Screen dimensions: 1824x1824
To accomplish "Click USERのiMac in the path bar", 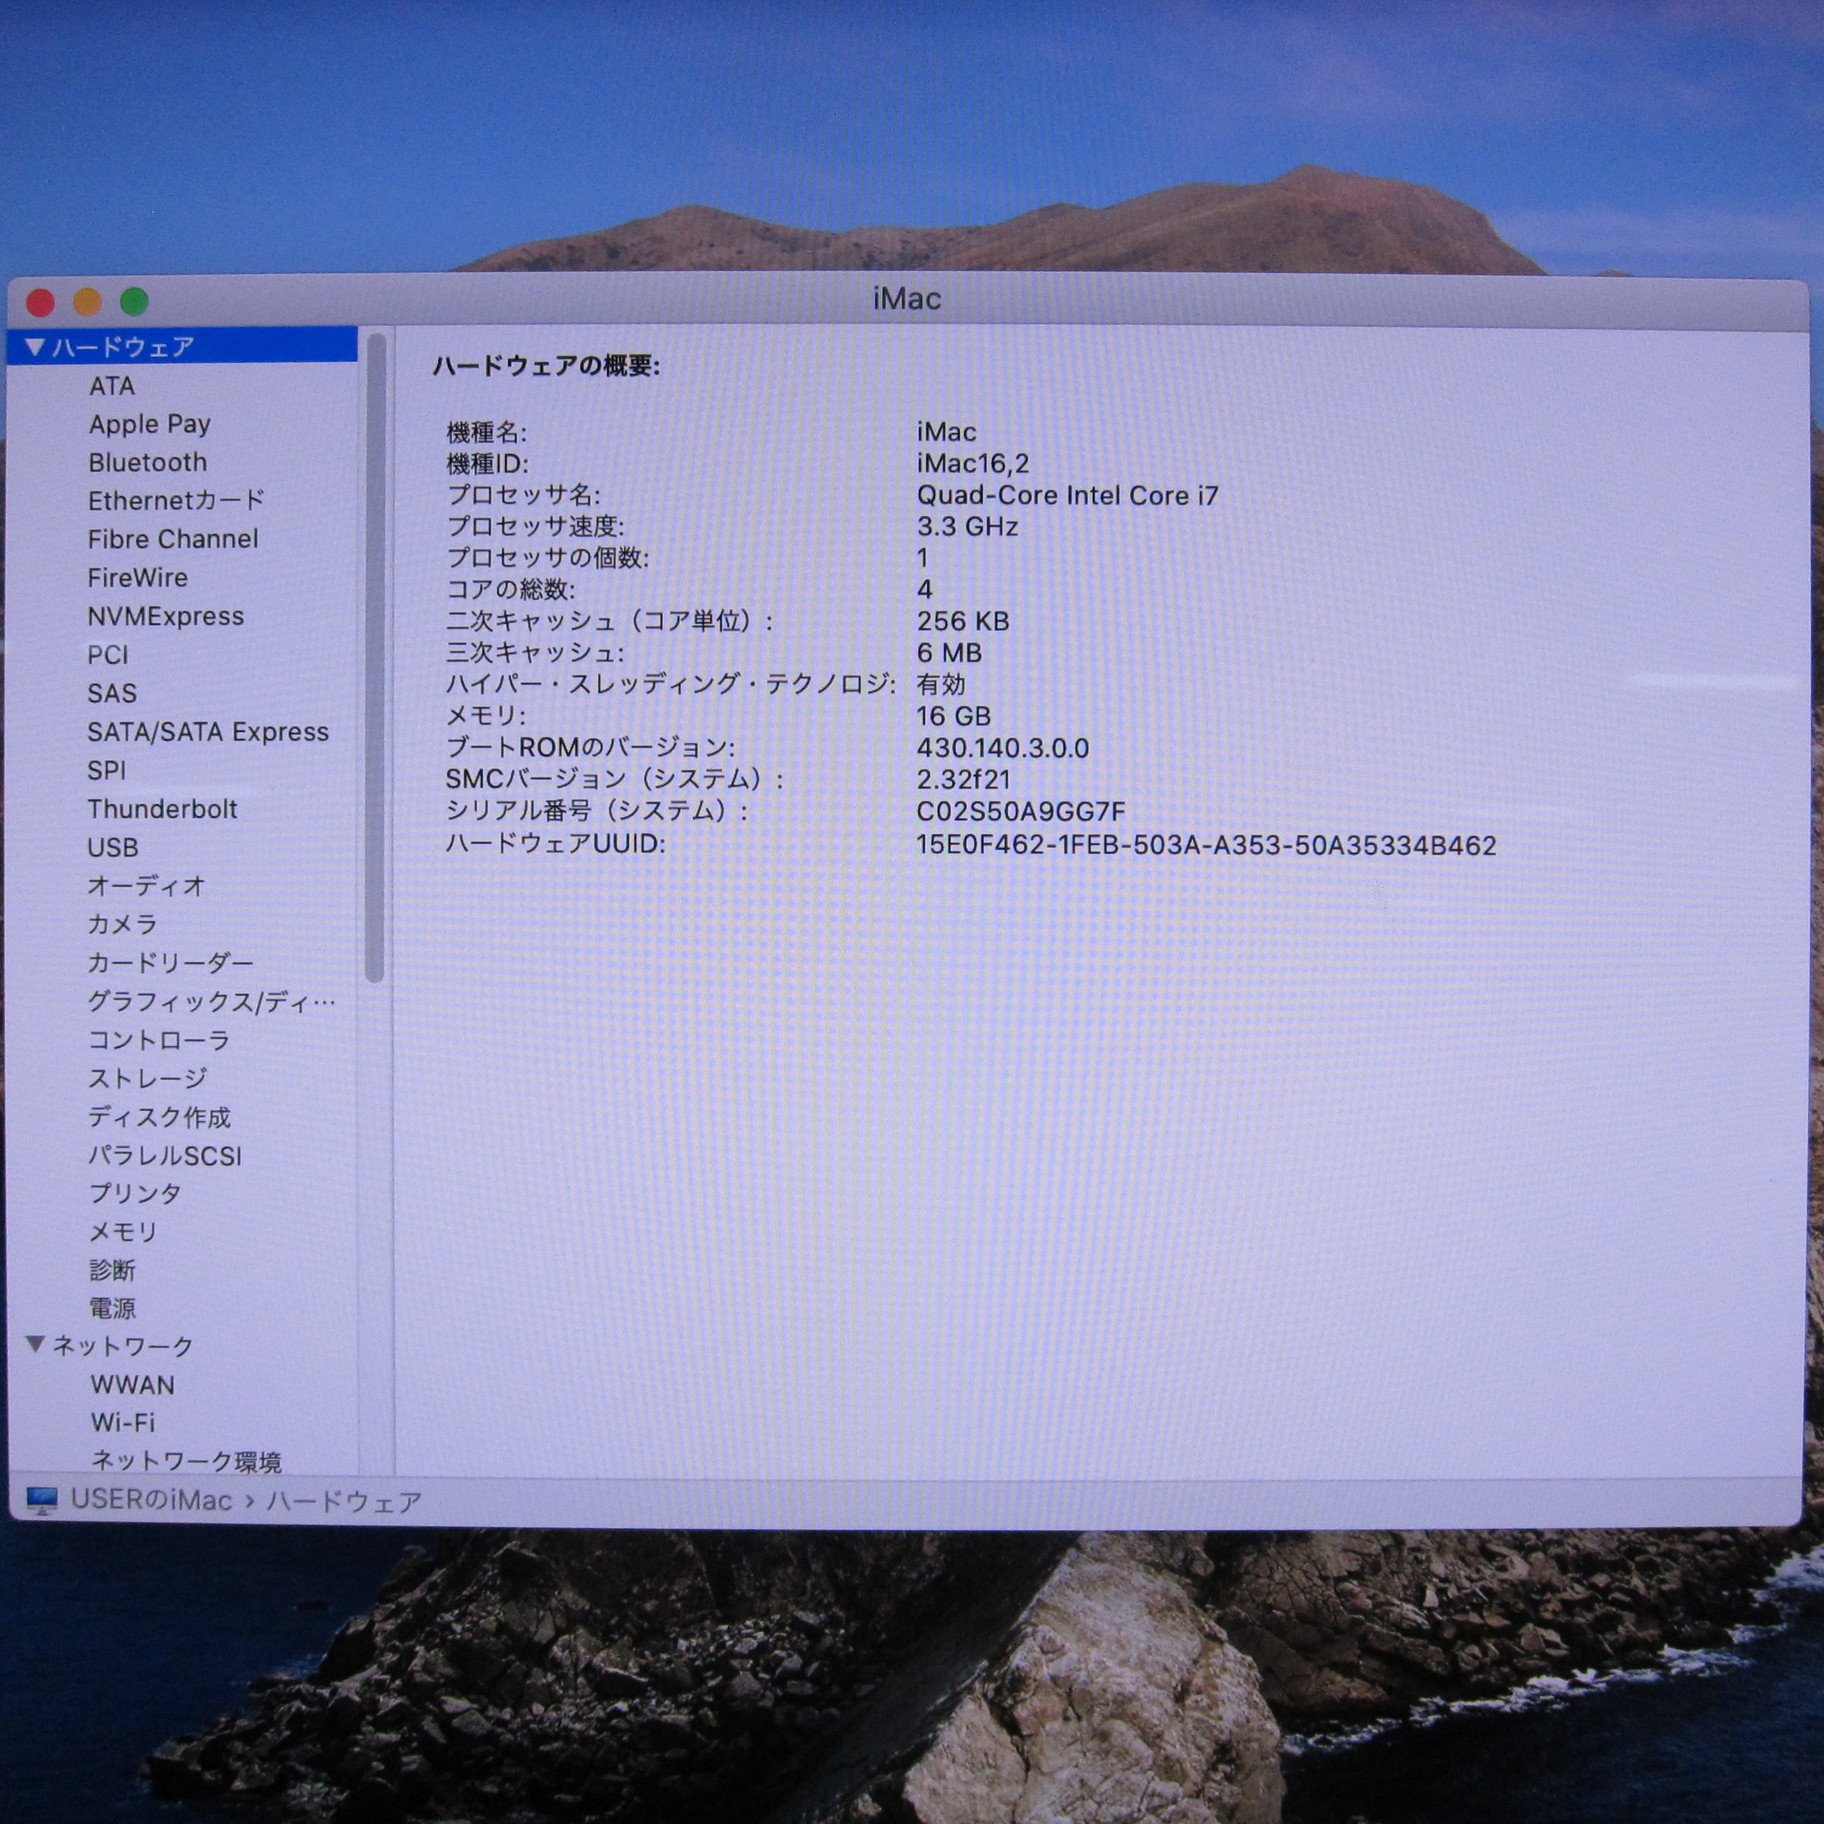I will click(151, 1501).
